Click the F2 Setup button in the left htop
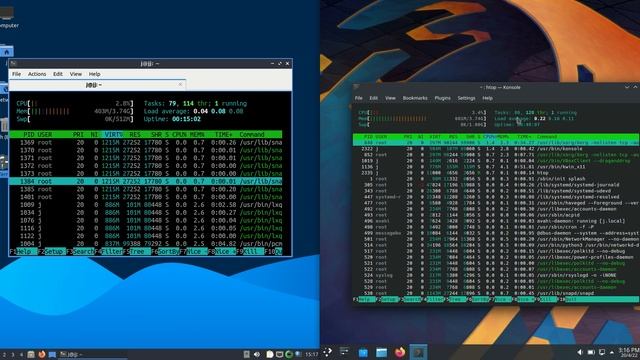640x360 pixels. 51,251
